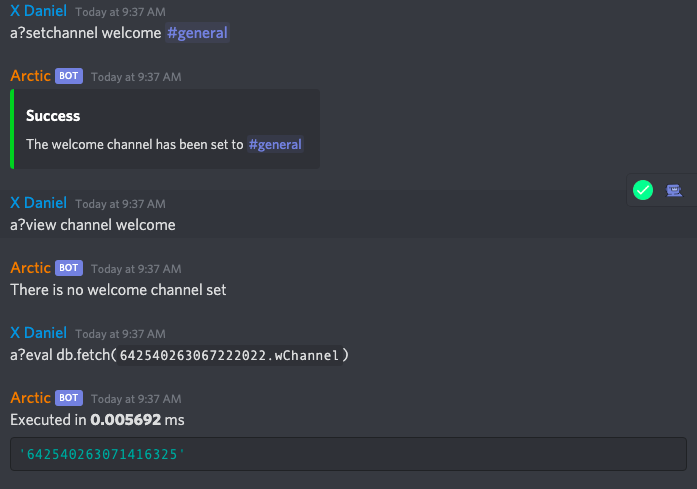Click the inline code 642540263067222022.wChannel
Screen dimensions: 697x489
click(x=233, y=355)
